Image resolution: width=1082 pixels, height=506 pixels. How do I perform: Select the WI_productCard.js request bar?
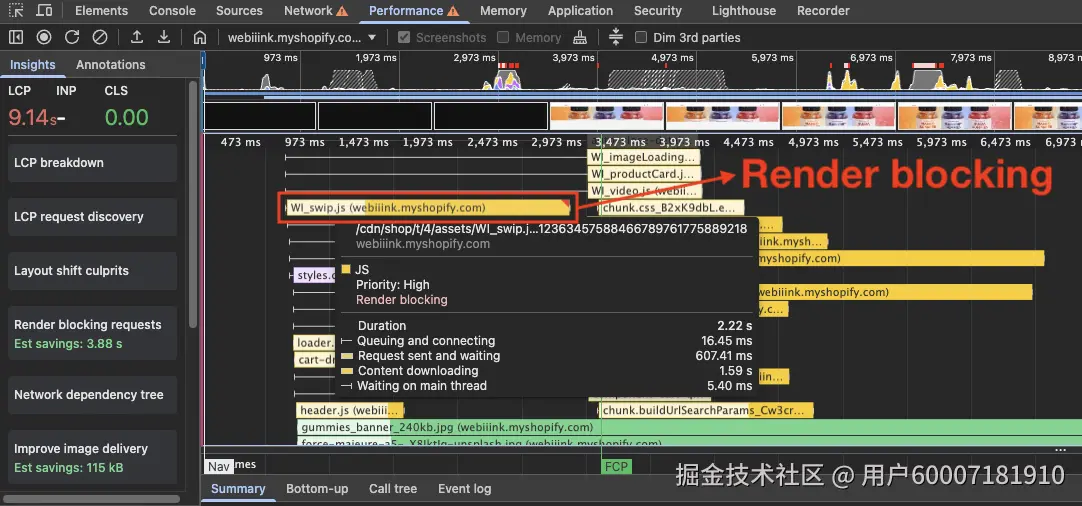tap(645, 174)
